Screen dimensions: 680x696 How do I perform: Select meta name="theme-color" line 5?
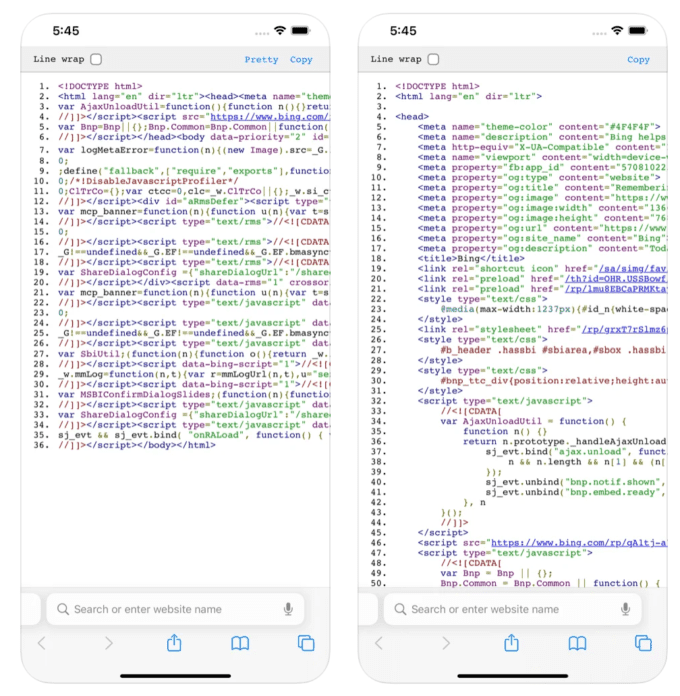click(539, 127)
